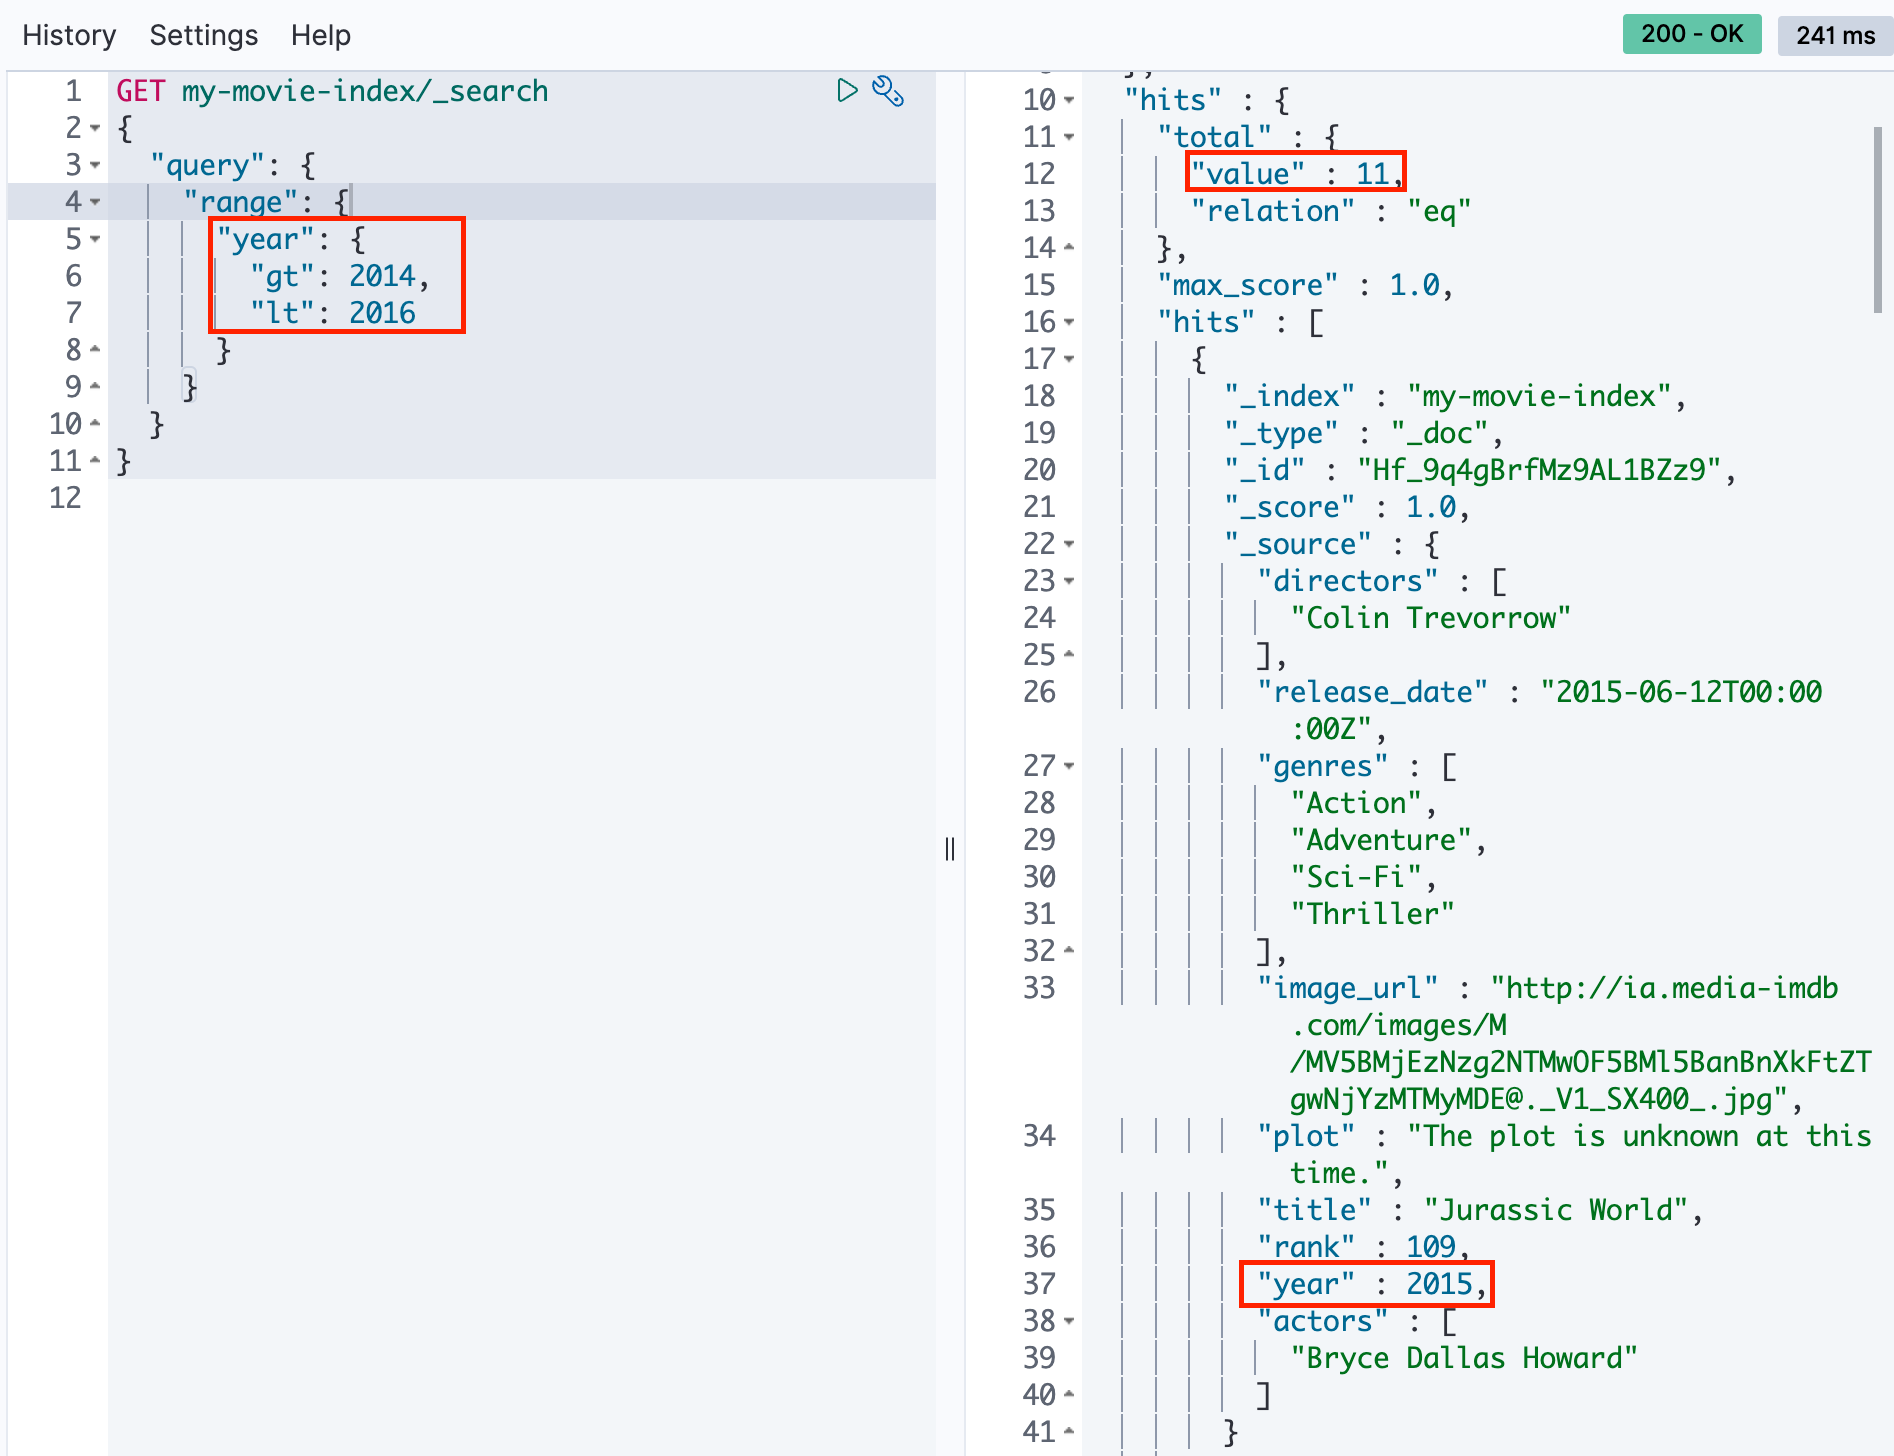This screenshot has height=1456, width=1894.
Task: Click the "rank" : 109 line
Action: pyautogui.click(x=1364, y=1247)
